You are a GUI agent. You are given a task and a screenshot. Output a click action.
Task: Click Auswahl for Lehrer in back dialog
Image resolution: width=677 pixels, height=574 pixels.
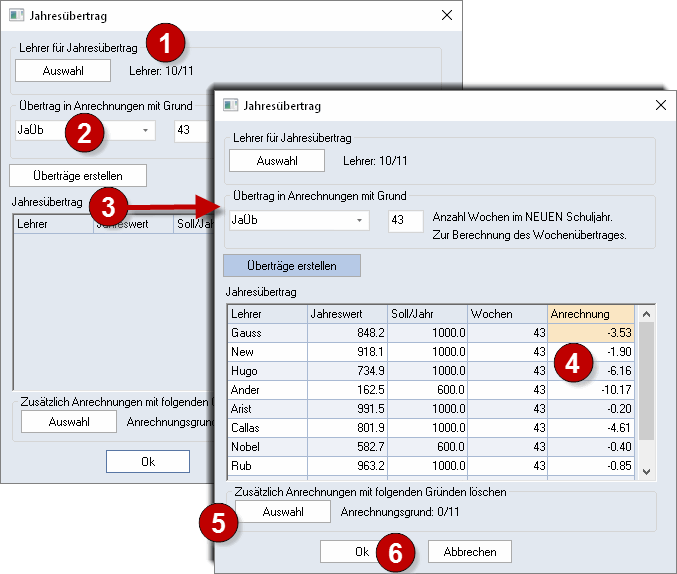tap(63, 71)
